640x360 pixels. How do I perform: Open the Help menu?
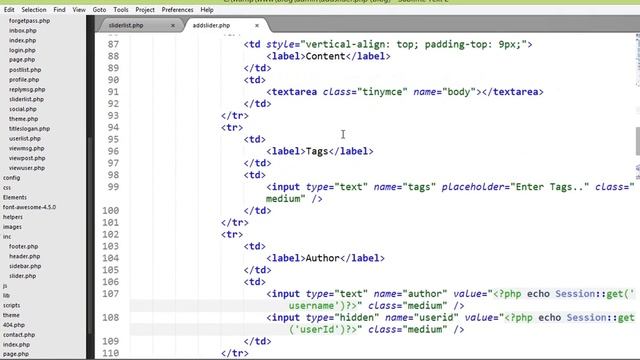tap(207, 9)
